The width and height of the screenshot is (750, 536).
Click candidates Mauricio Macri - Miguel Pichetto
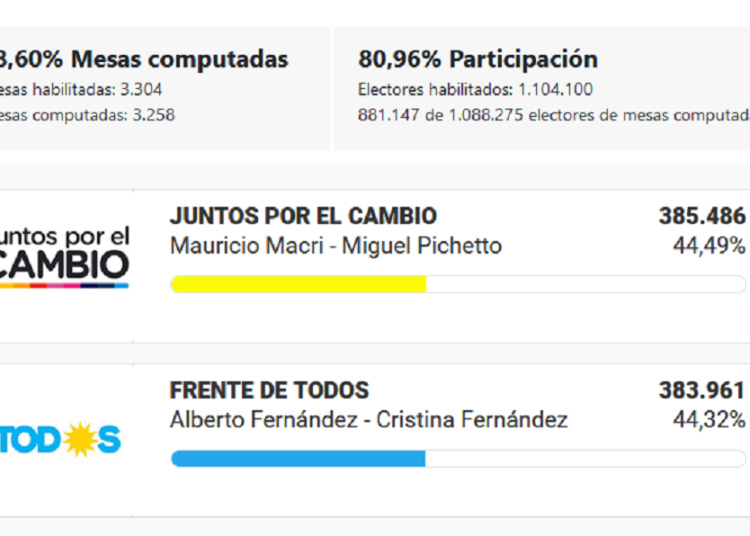(336, 246)
